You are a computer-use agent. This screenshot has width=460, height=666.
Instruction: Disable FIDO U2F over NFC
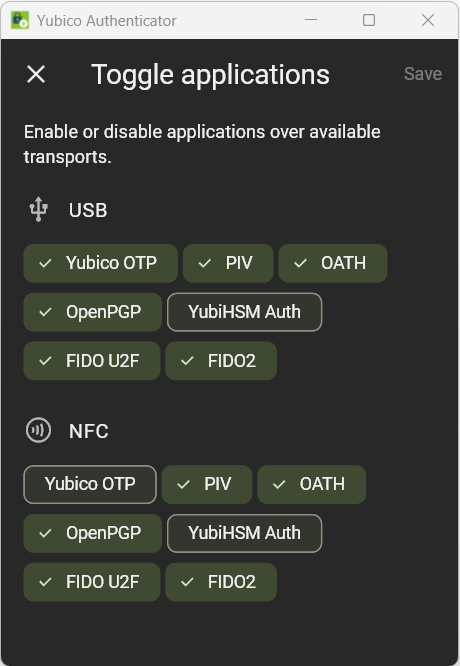pyautogui.click(x=92, y=582)
